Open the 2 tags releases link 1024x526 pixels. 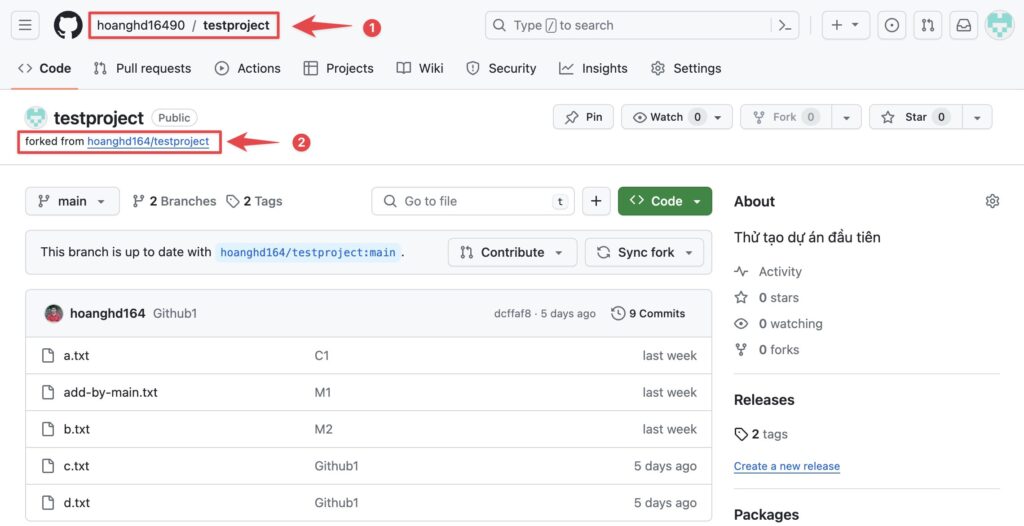pos(761,434)
